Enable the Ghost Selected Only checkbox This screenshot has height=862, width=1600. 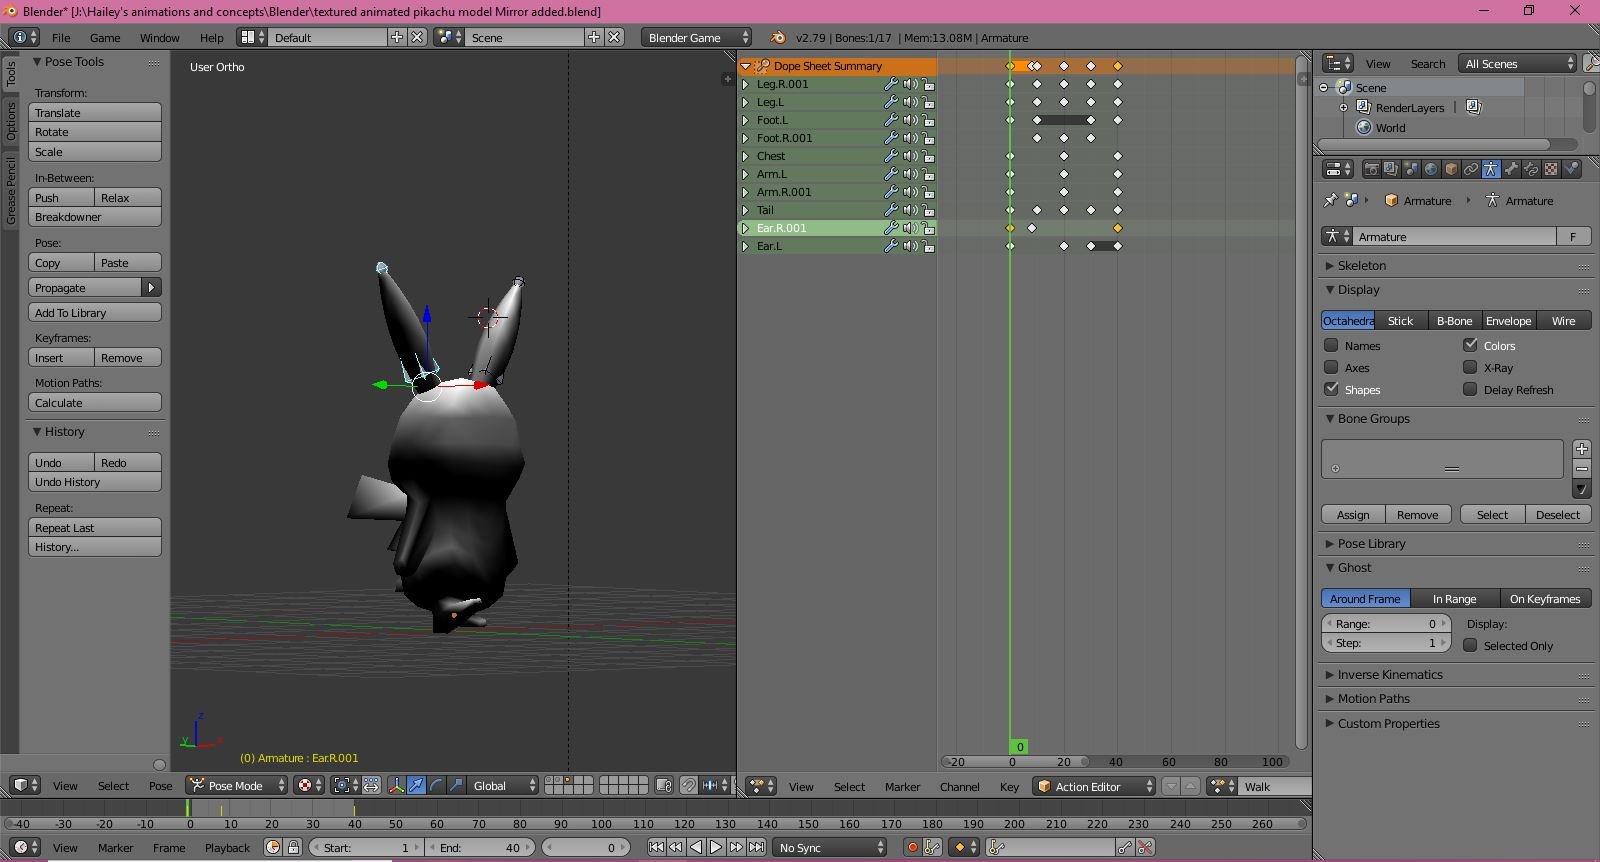point(1470,645)
